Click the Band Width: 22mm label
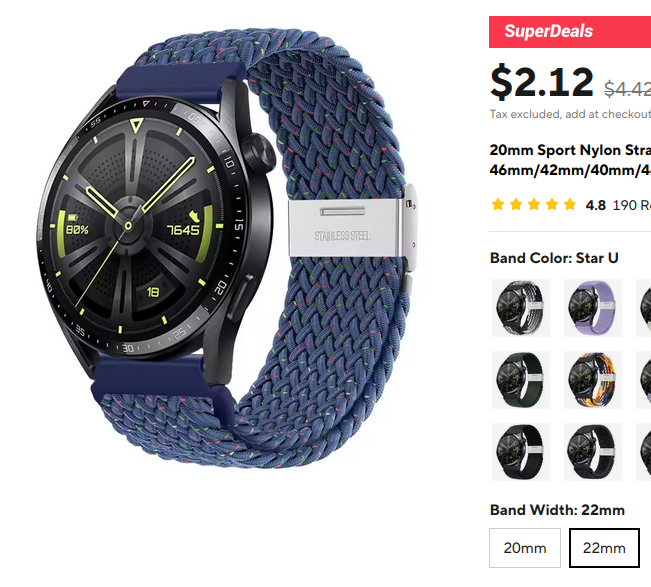Viewport: 651px width, 587px height. pos(557,510)
